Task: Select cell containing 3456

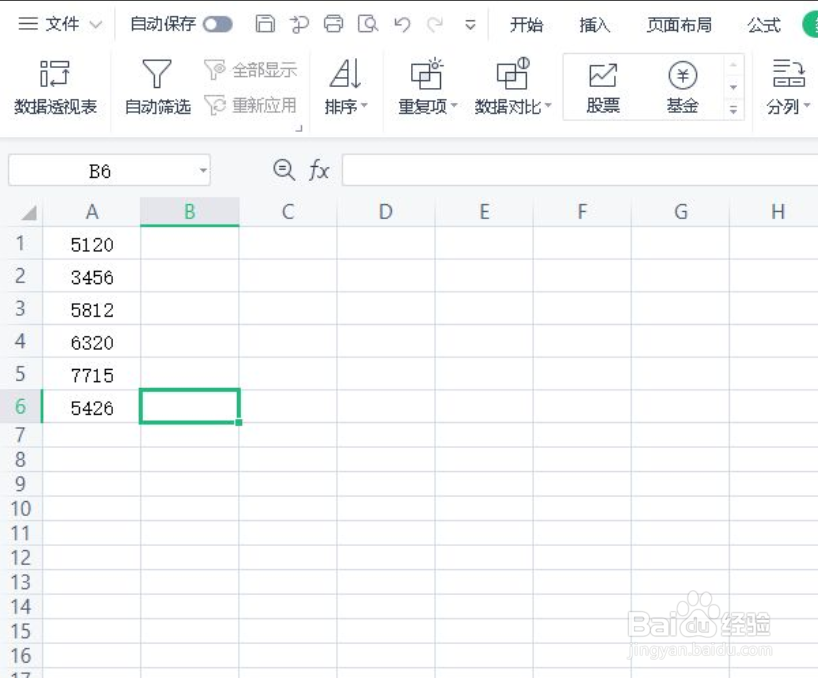Action: (92, 276)
